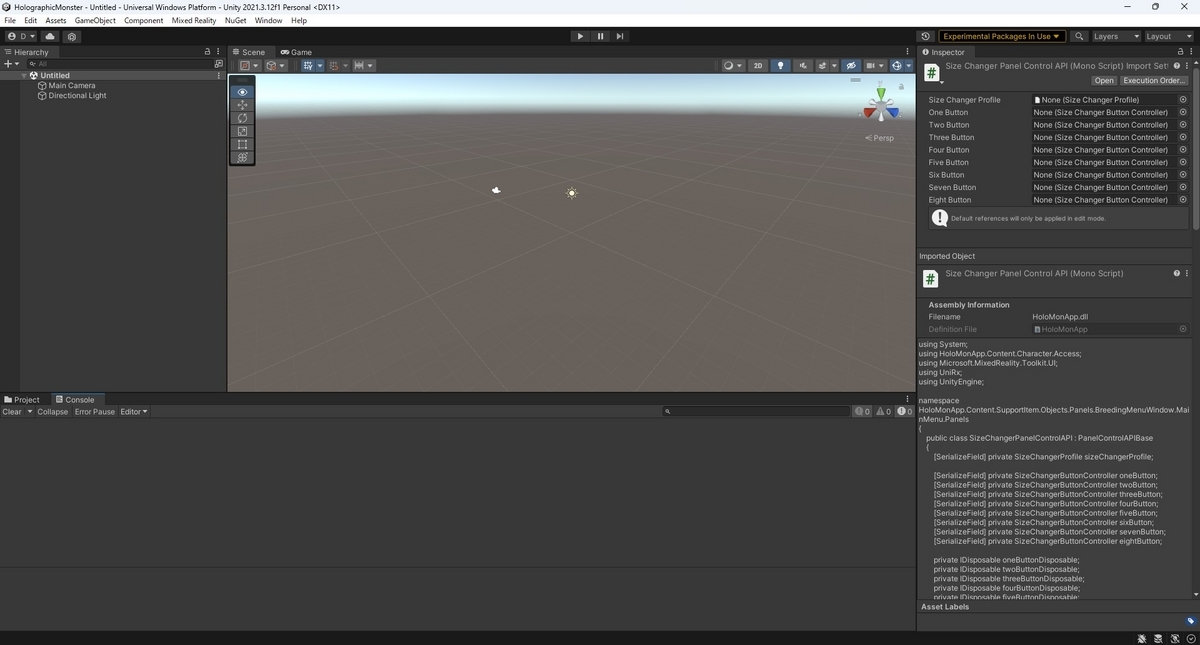
Task: Click object picker for Eight Button field
Action: [x=1183, y=200]
